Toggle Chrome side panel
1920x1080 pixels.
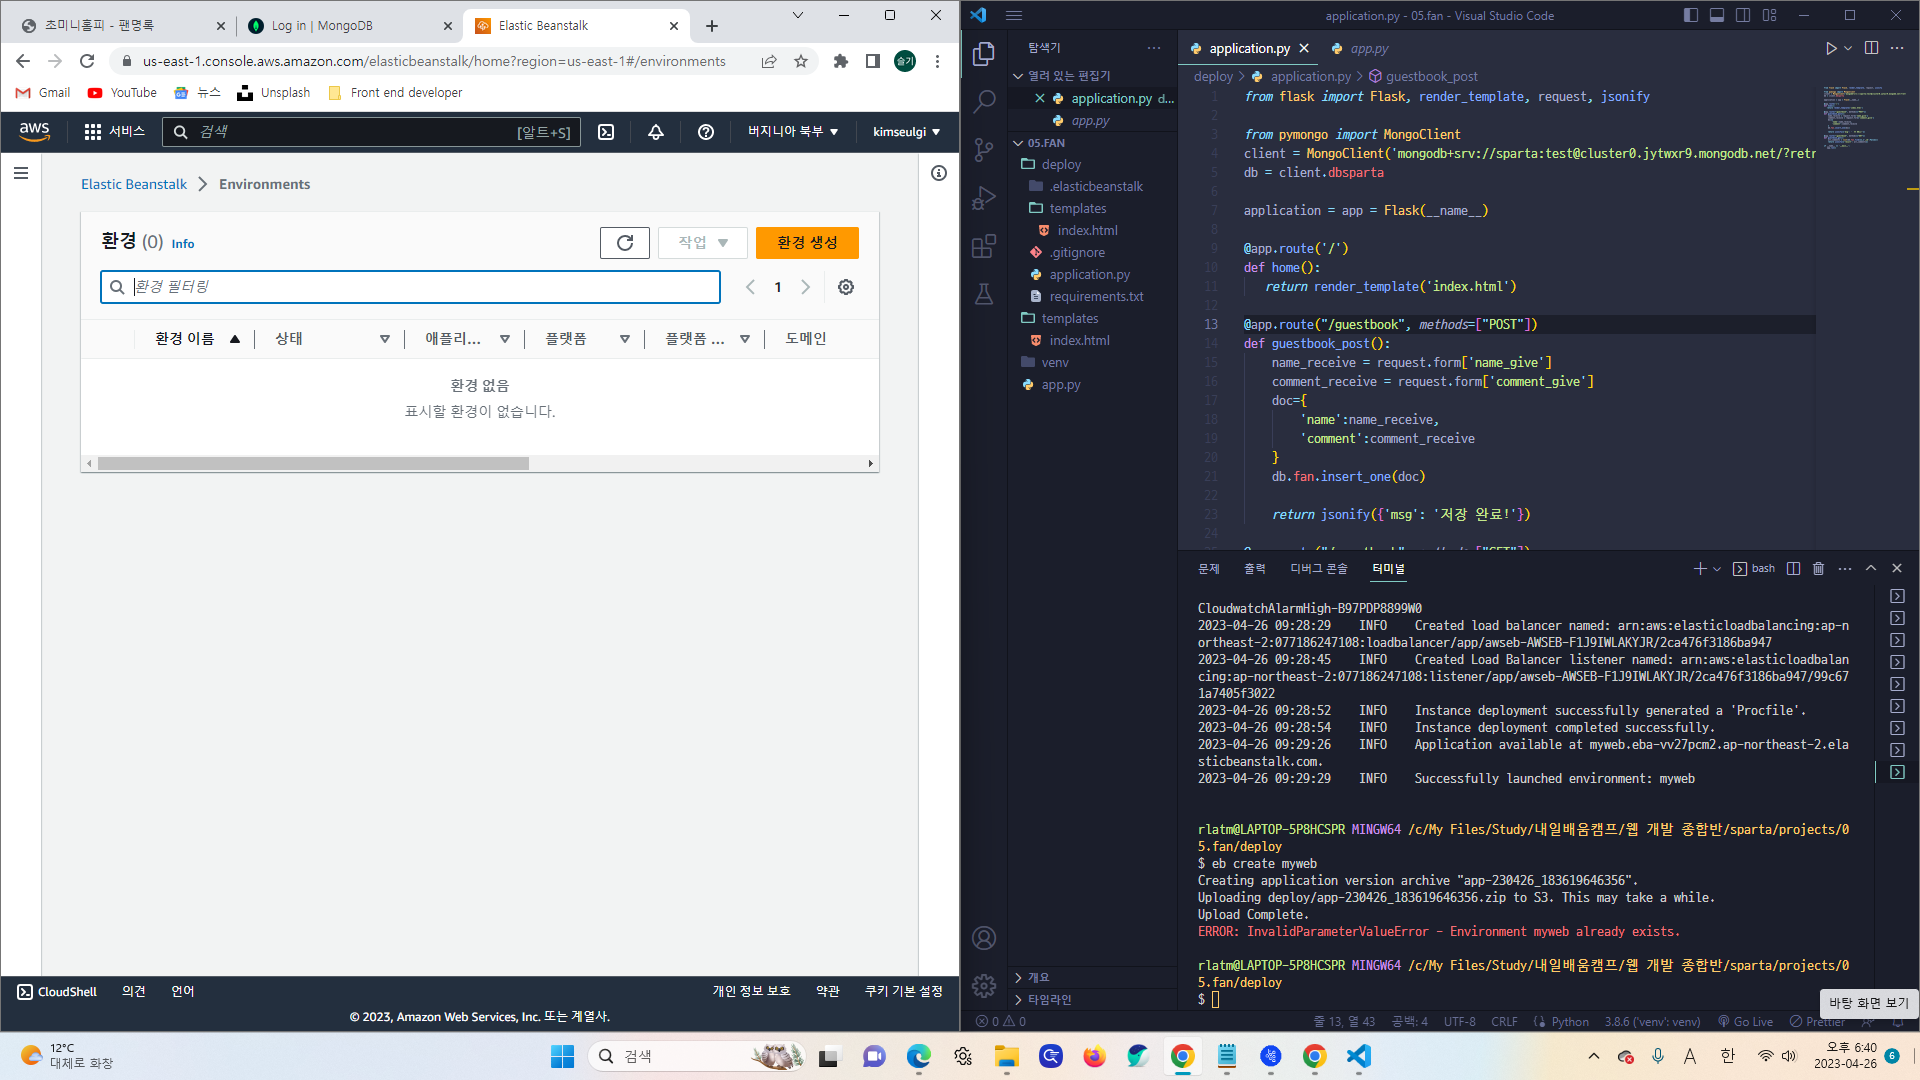click(873, 61)
